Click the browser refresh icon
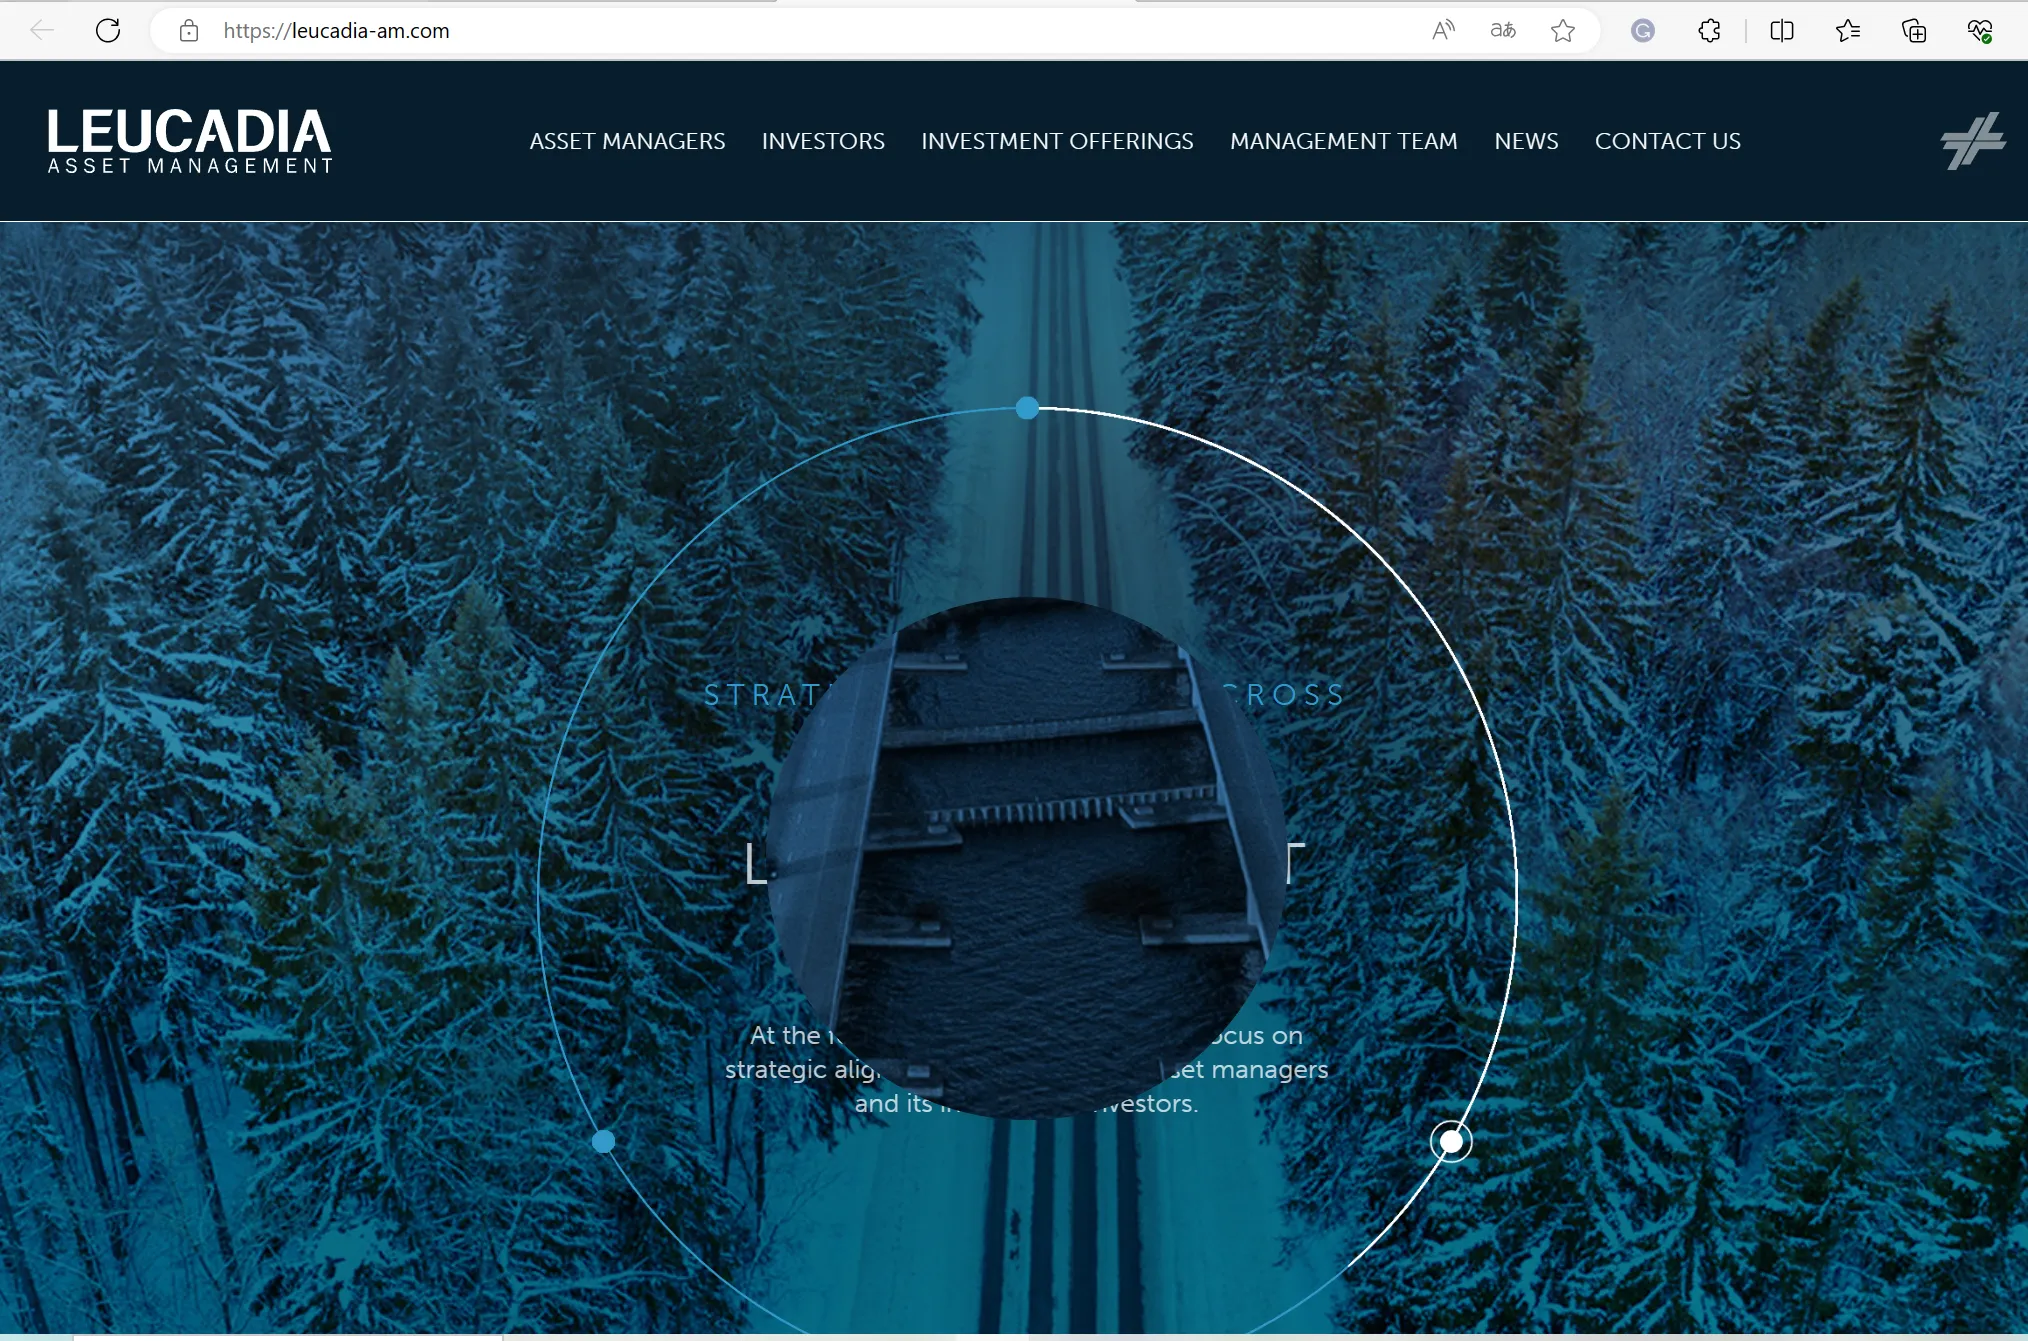This screenshot has height=1341, width=2028. pyautogui.click(x=108, y=30)
